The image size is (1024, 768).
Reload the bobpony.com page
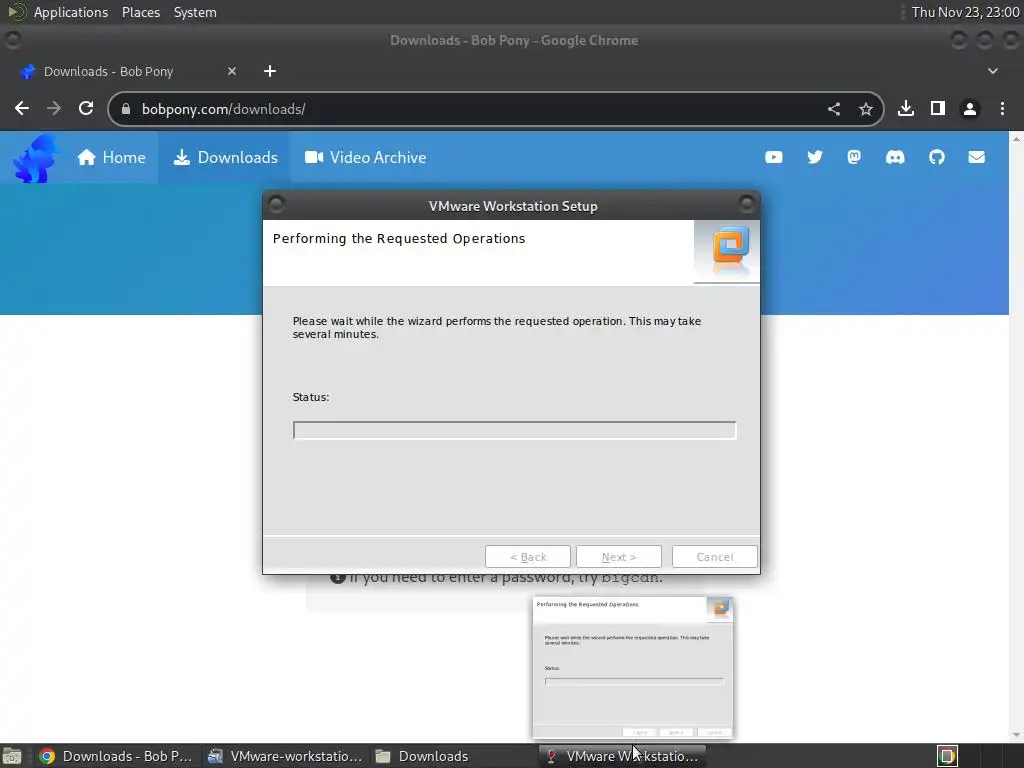(x=86, y=108)
